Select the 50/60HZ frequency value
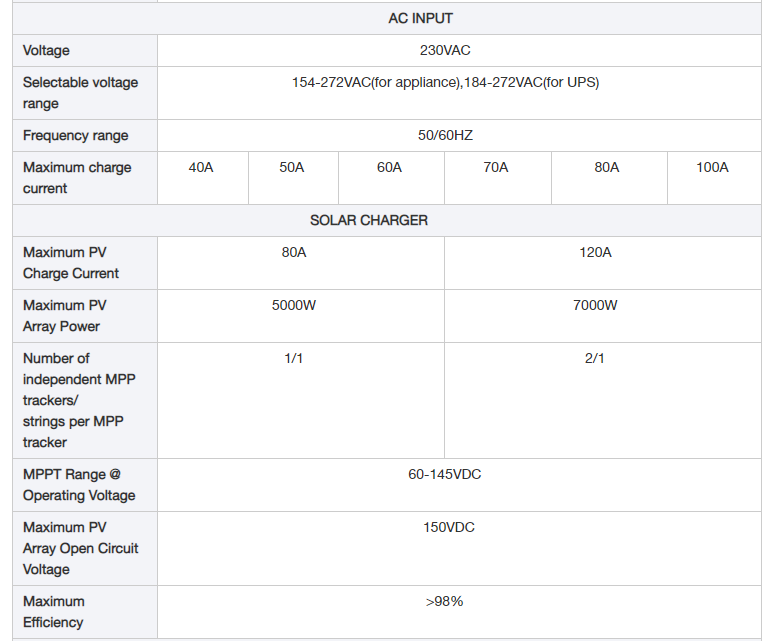The height and width of the screenshot is (641, 775). click(445, 135)
